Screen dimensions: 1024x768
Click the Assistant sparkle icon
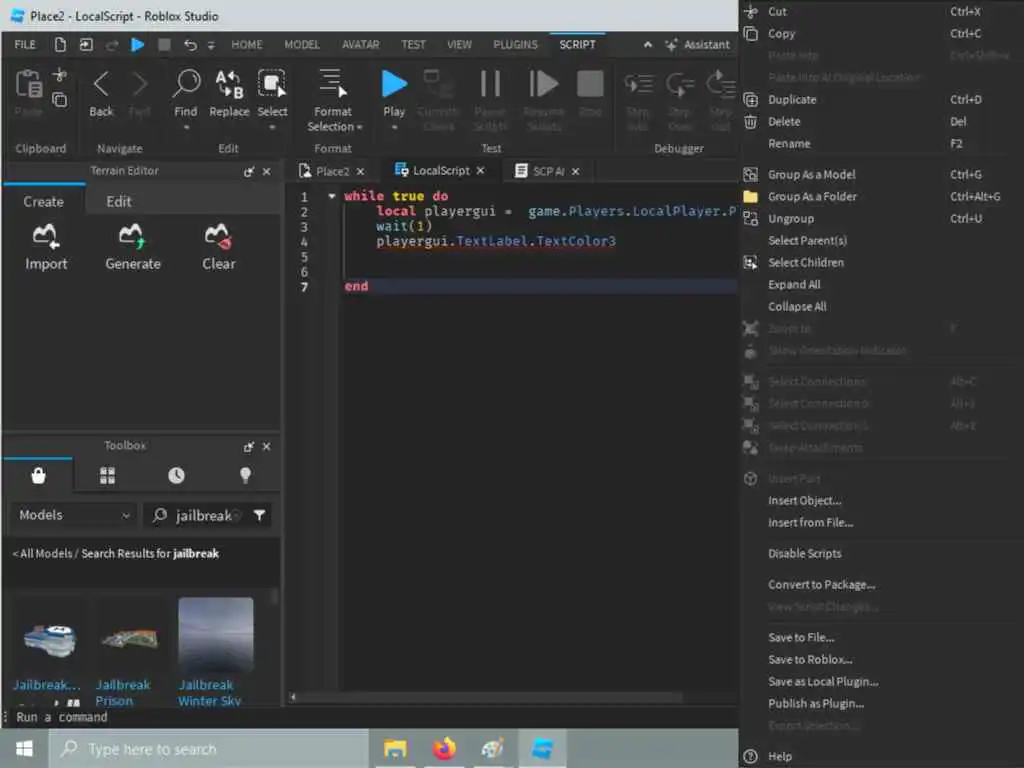[x=671, y=44]
